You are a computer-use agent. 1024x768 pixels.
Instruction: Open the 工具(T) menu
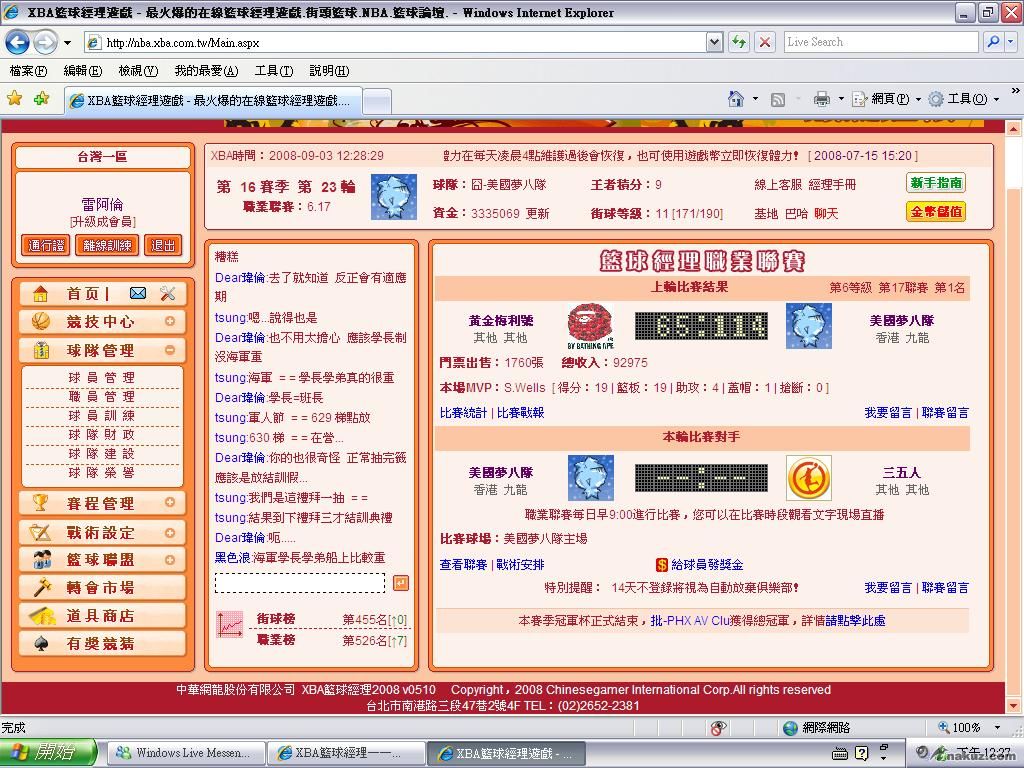[x=274, y=71]
